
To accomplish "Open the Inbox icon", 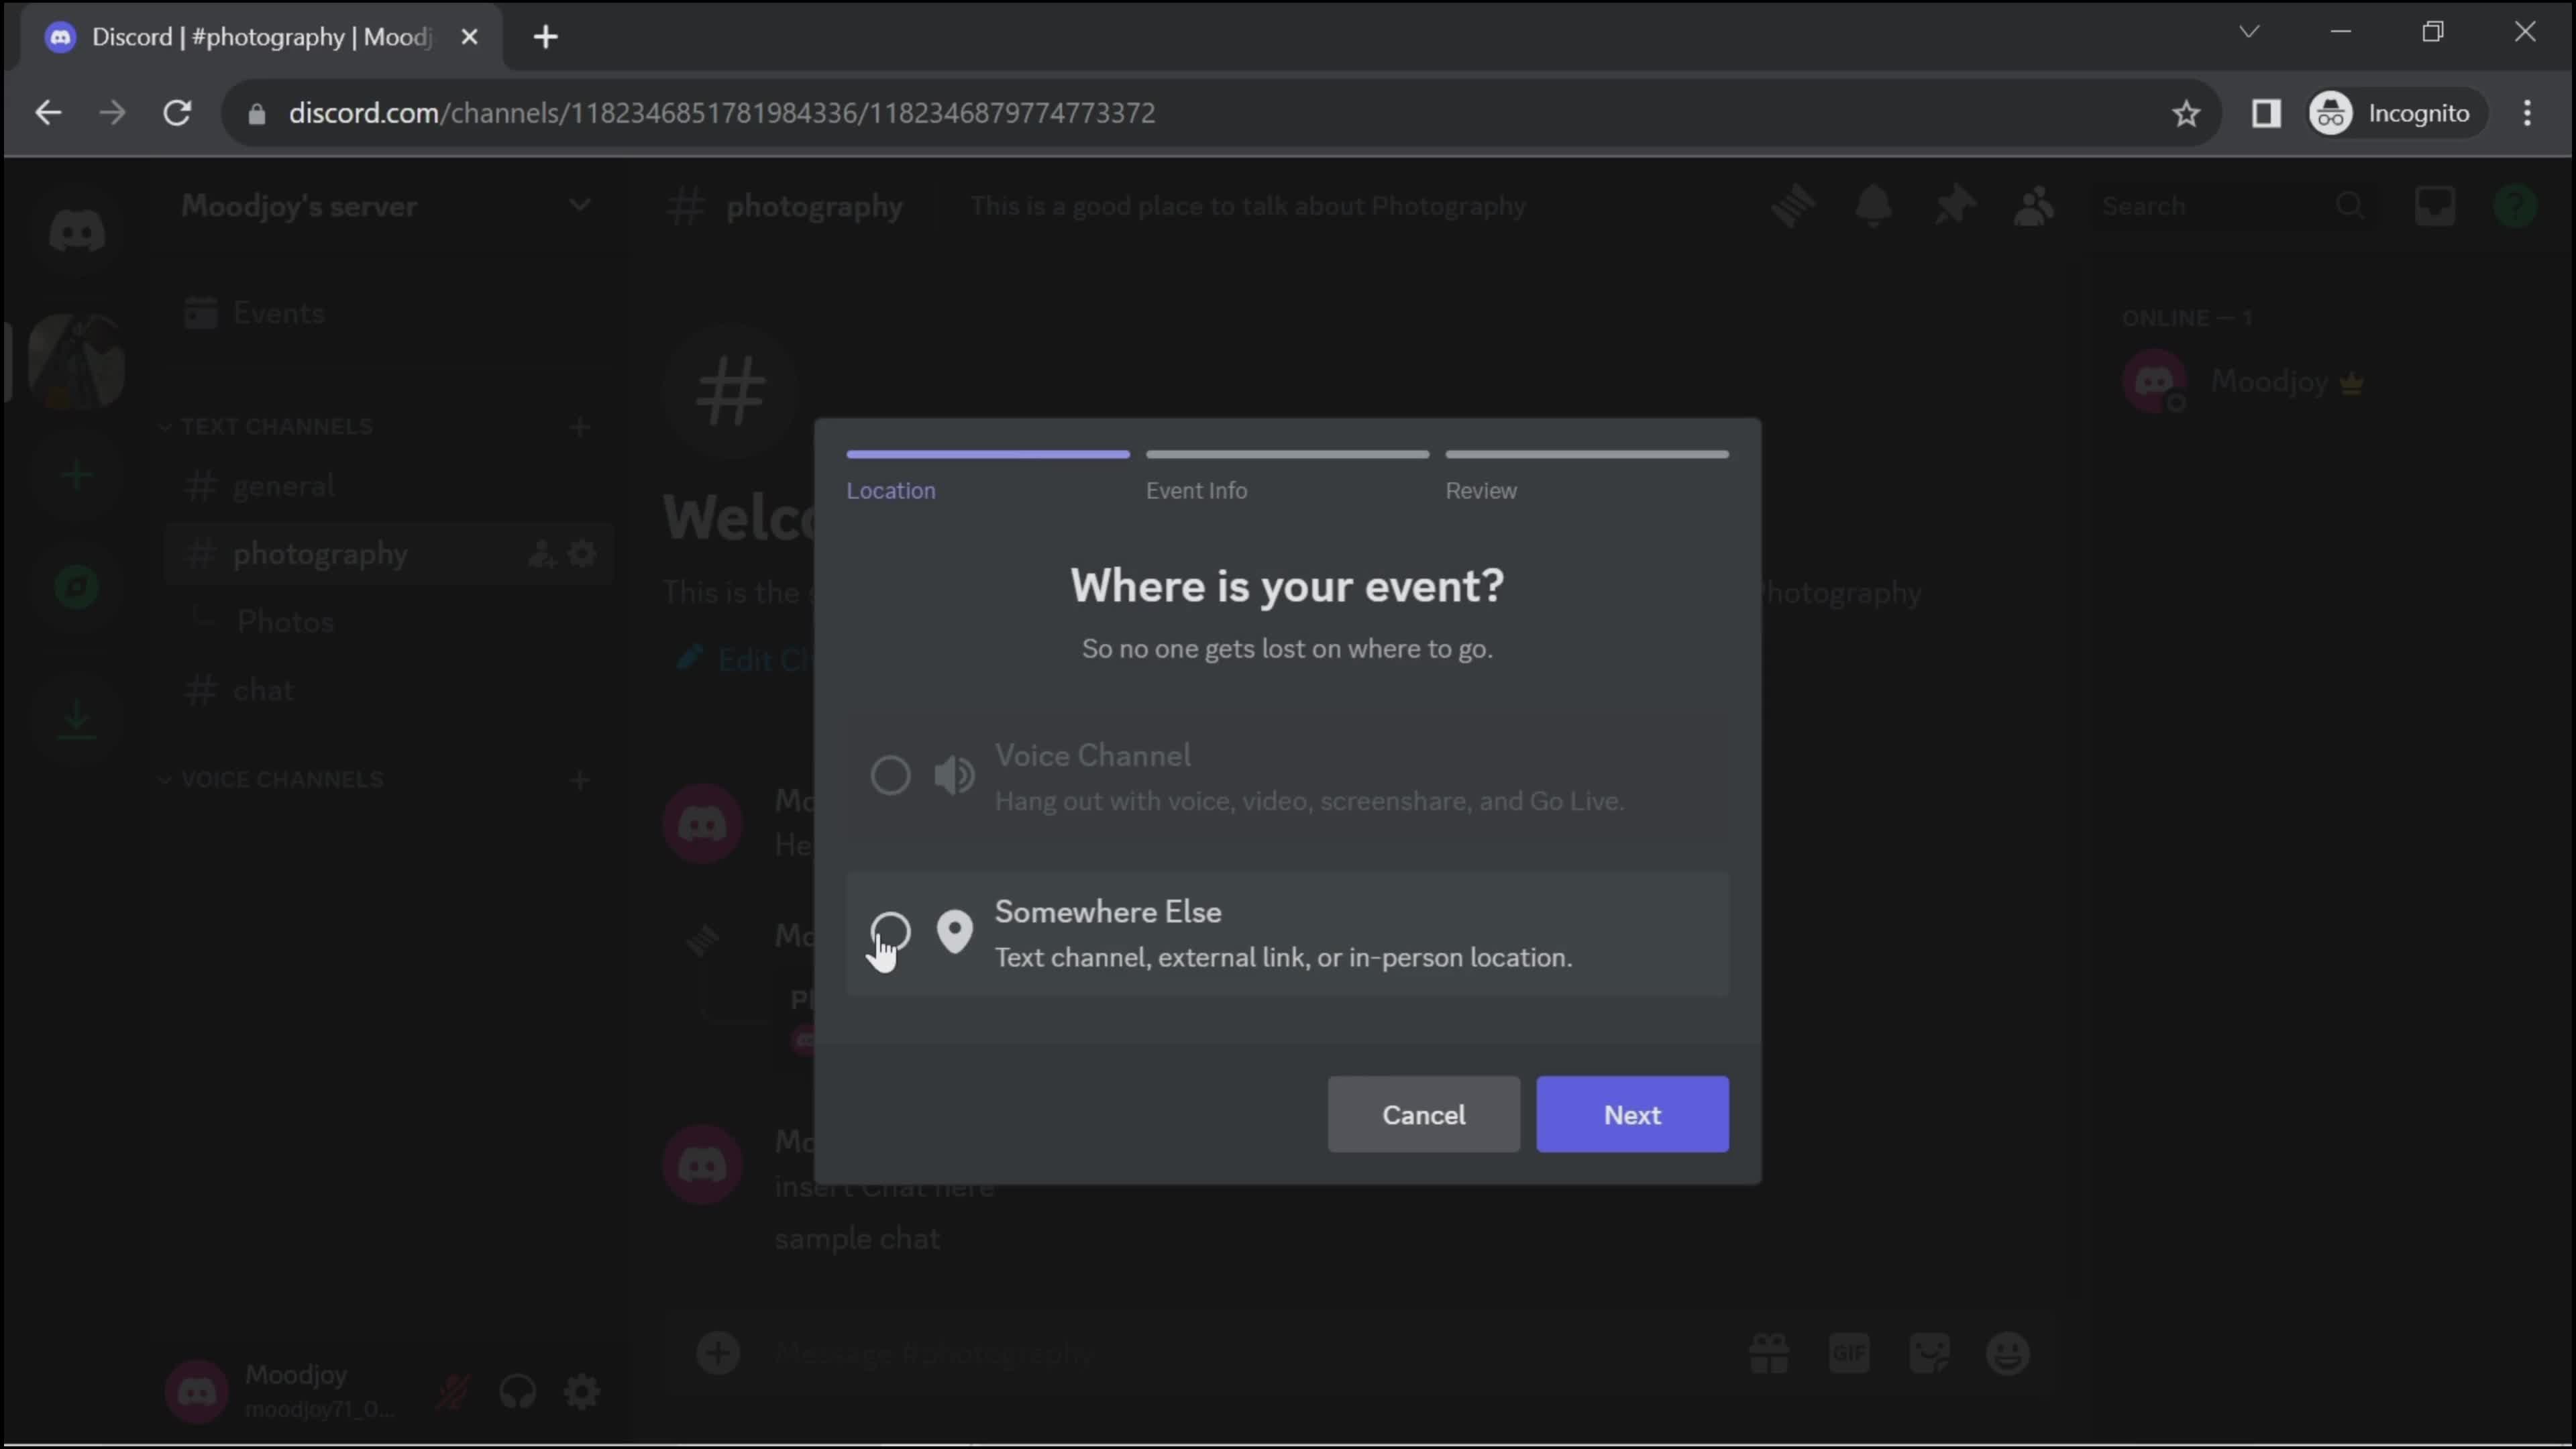I will point(2435,206).
